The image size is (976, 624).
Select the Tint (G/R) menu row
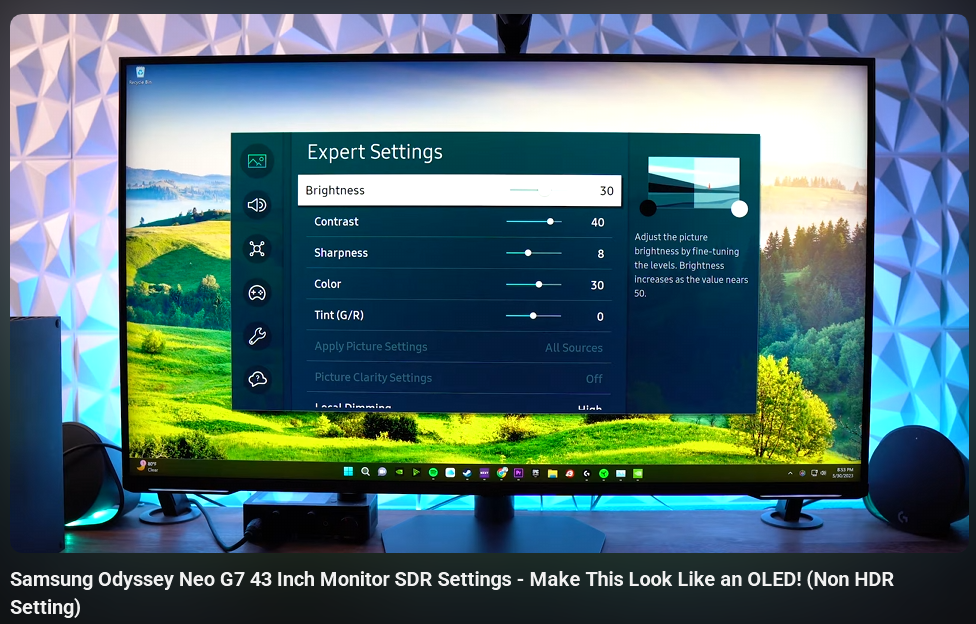point(459,315)
